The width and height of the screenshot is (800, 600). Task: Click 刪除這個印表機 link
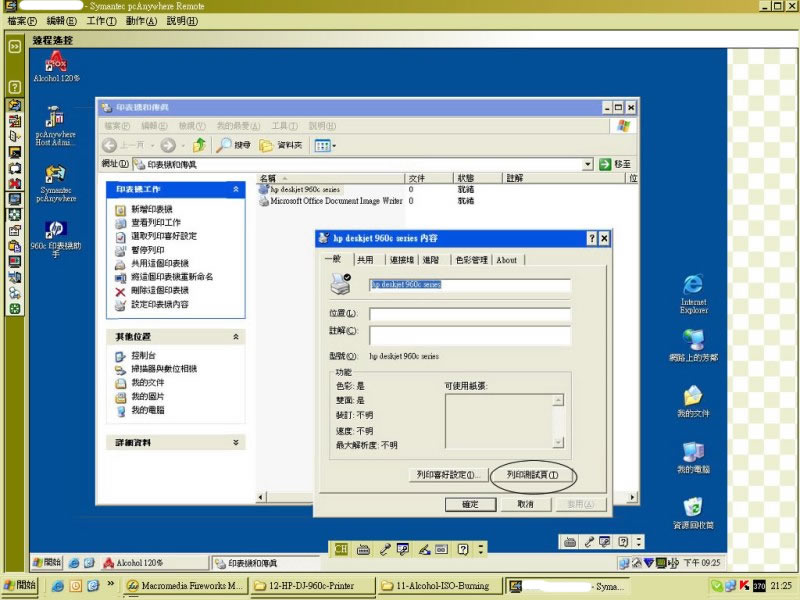pos(160,290)
